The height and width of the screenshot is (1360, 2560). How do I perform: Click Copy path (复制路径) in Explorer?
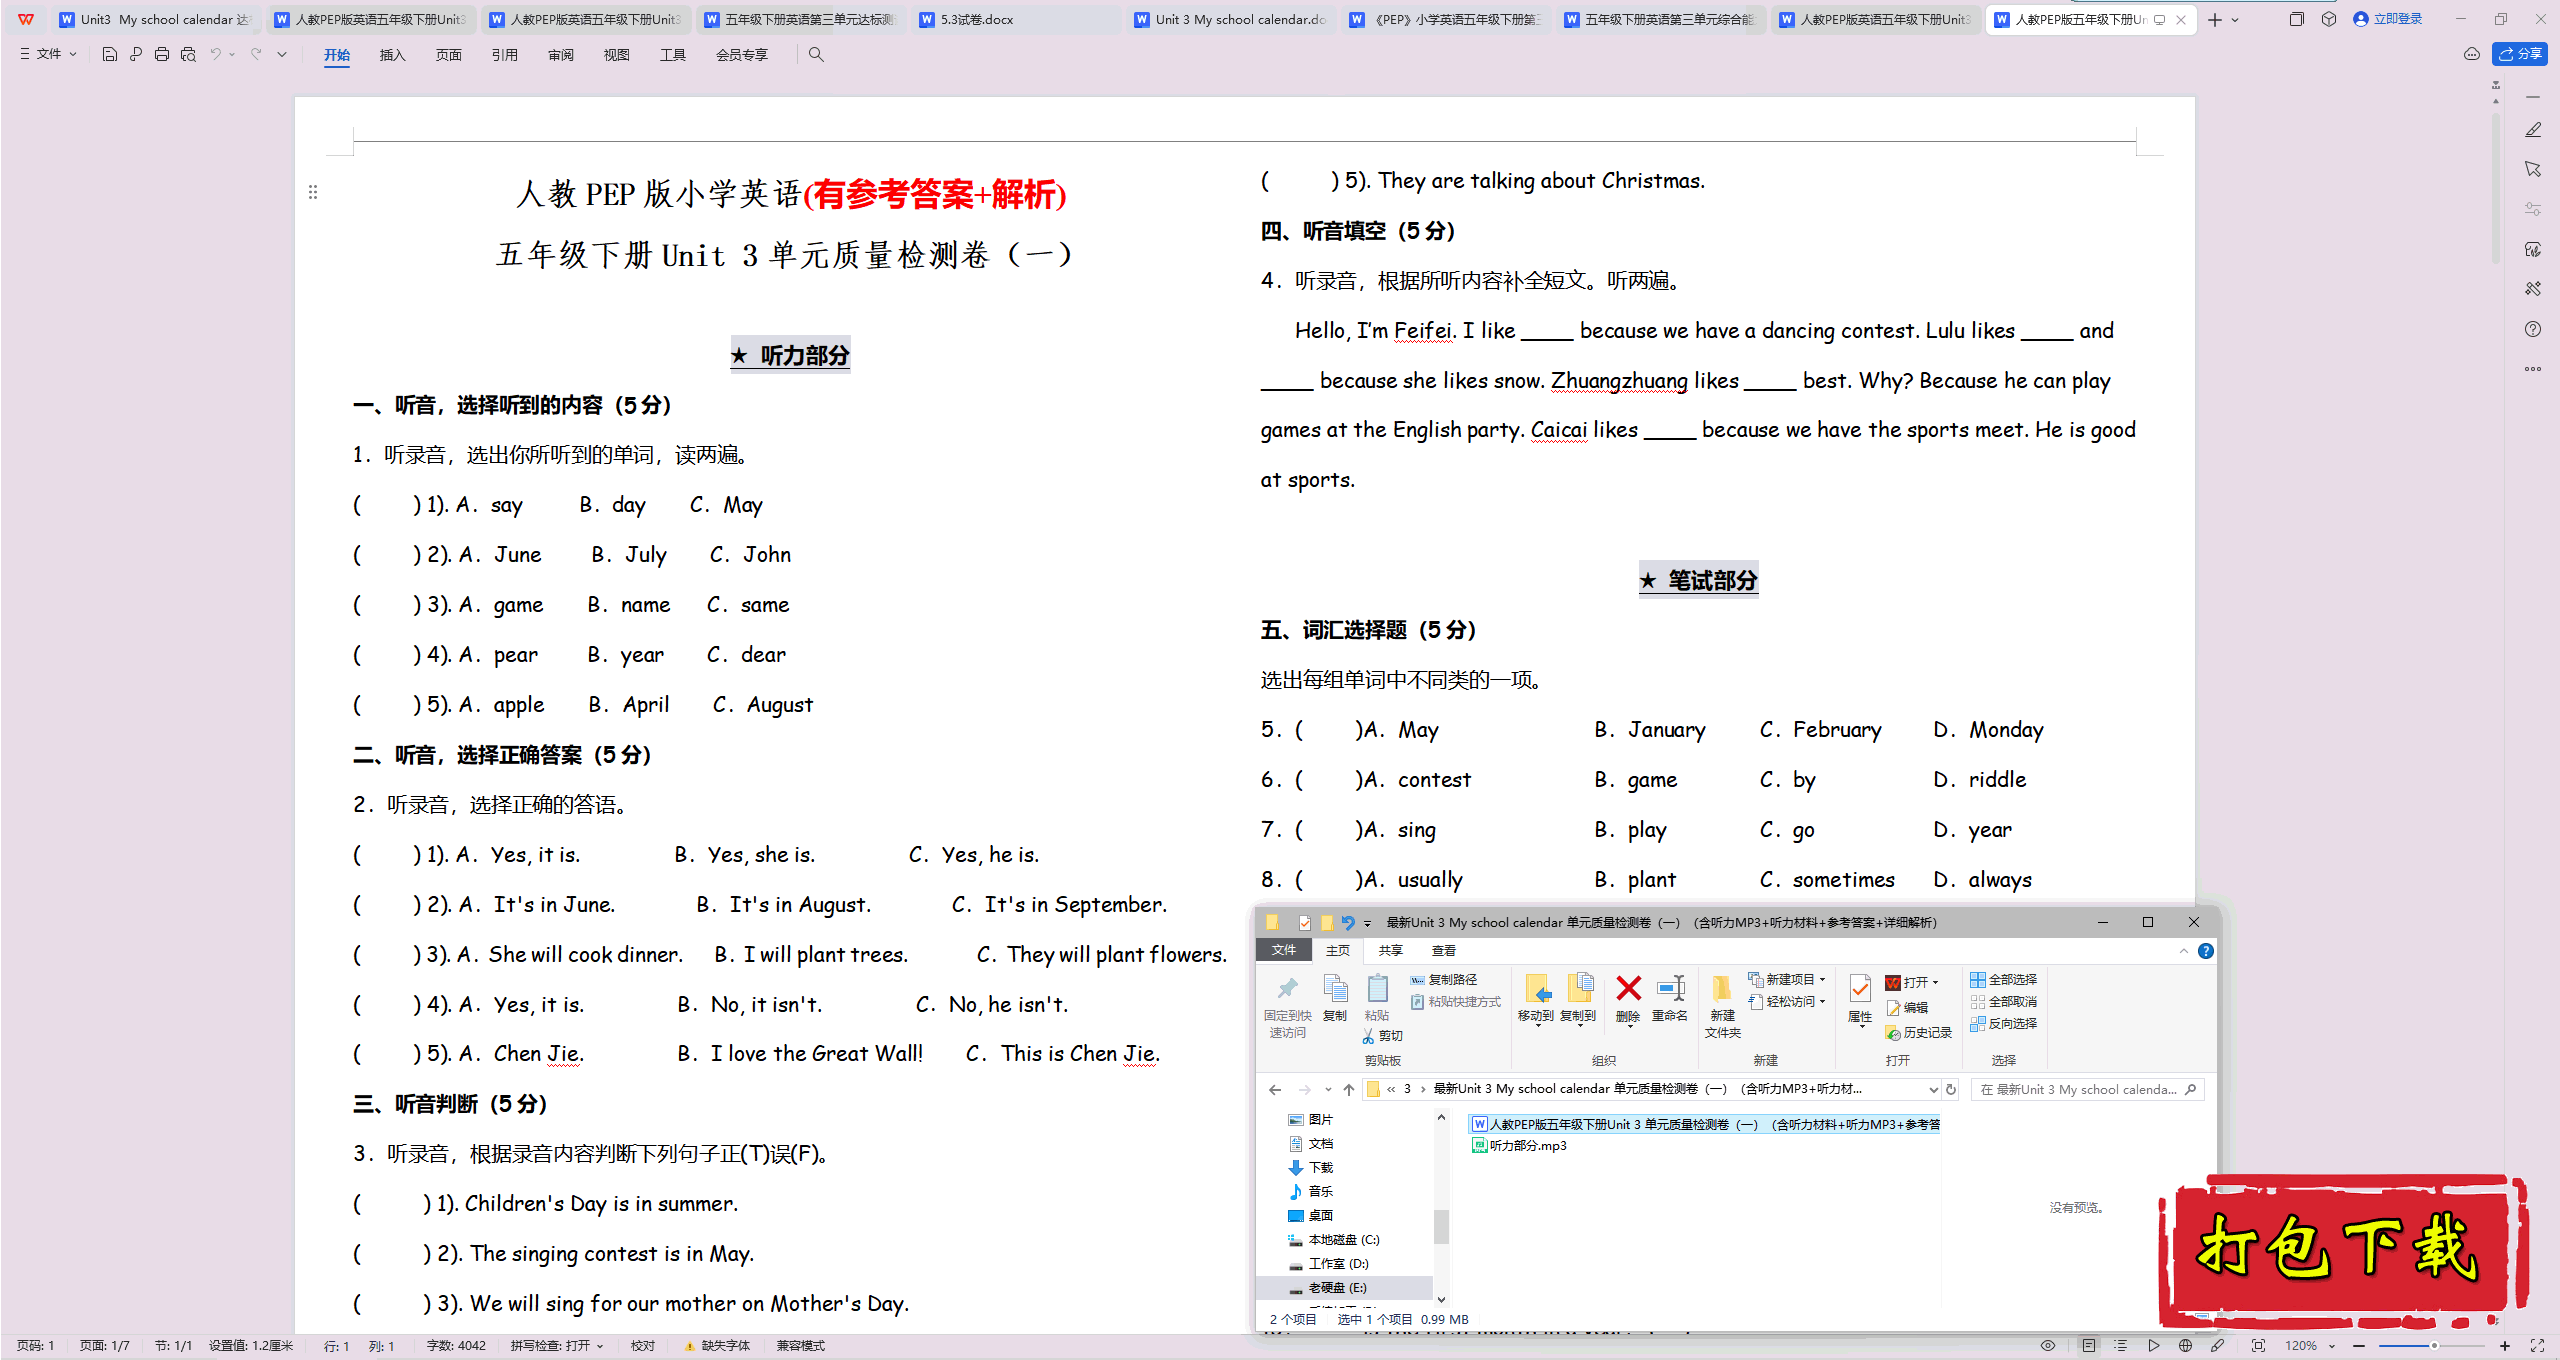(1443, 980)
